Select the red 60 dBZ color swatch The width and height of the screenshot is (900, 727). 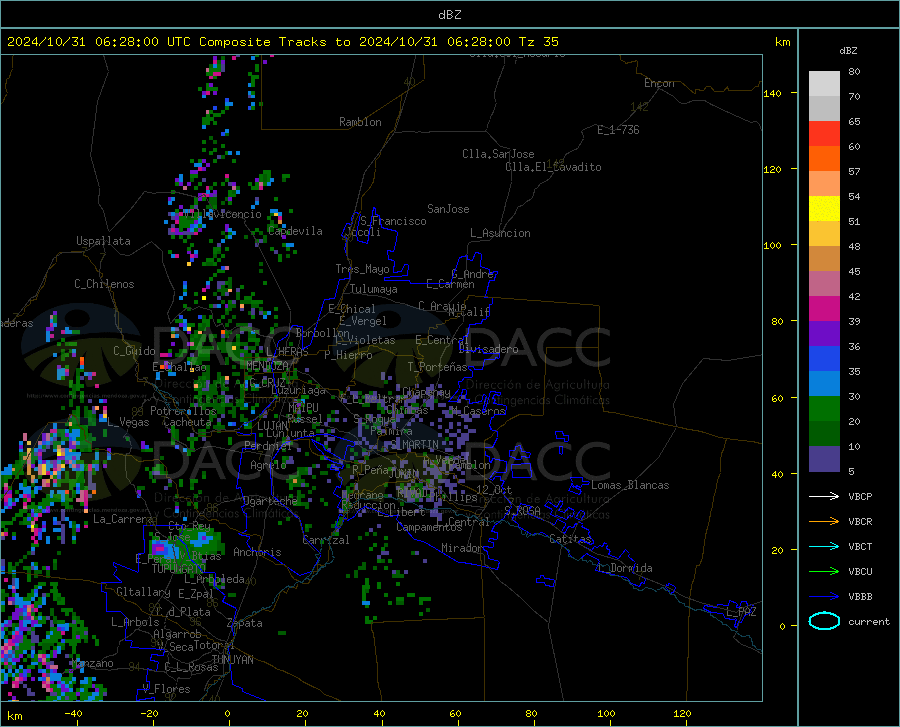(x=824, y=134)
